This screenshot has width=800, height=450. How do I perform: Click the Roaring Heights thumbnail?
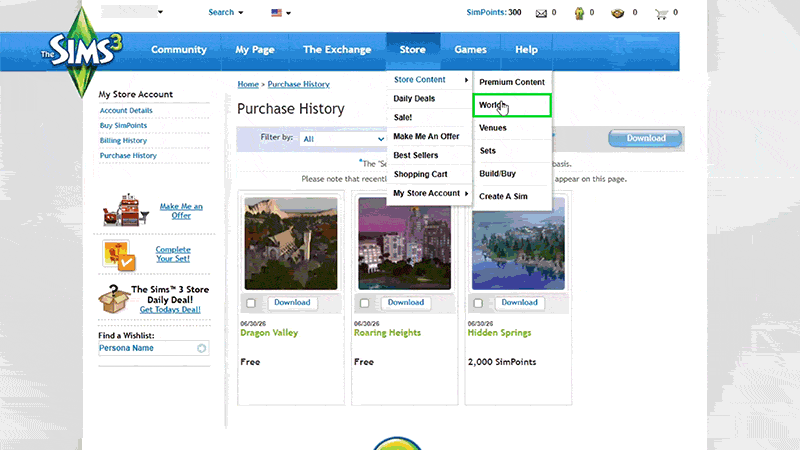tap(405, 244)
